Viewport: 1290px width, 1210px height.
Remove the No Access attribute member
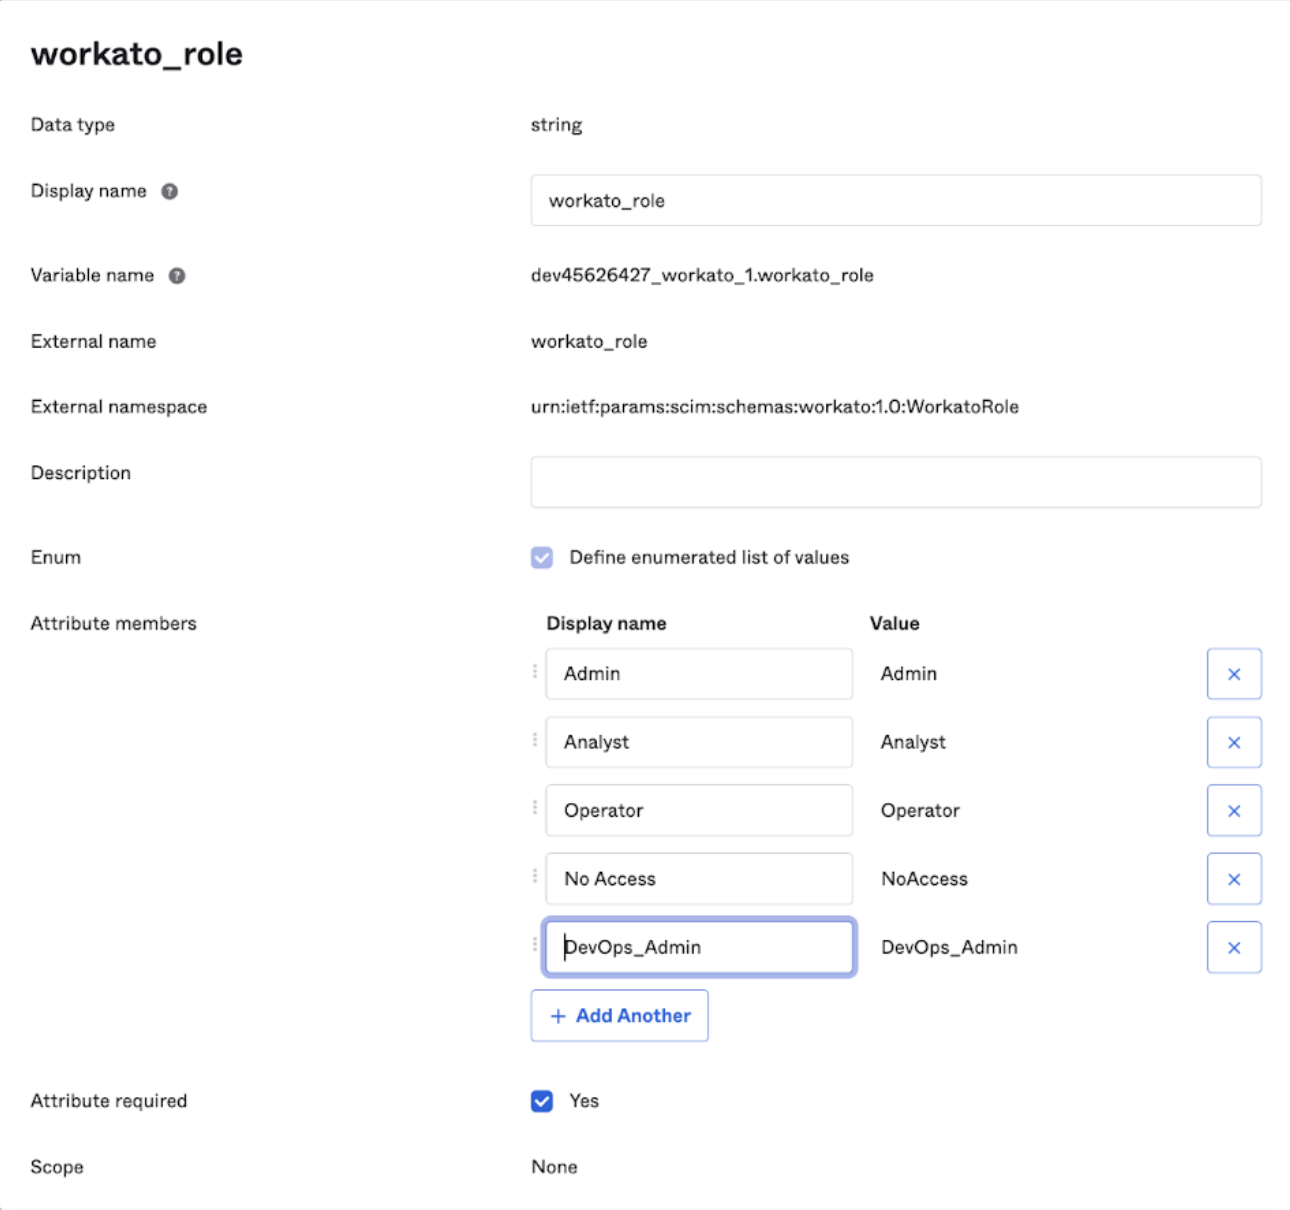[1234, 878]
